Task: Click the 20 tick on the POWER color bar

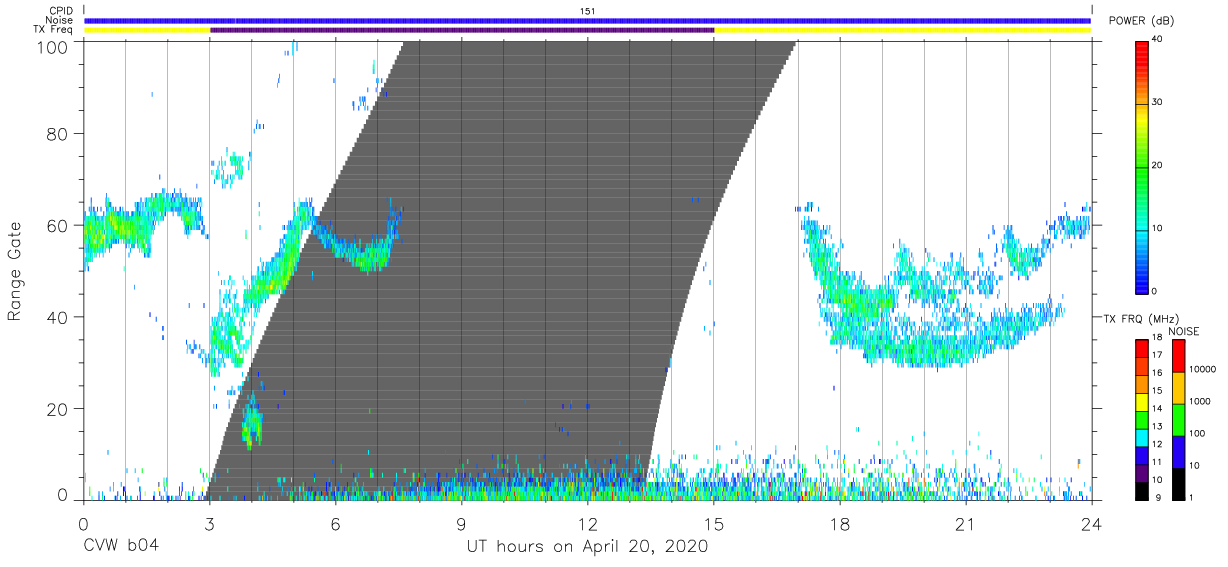Action: [x=1158, y=165]
